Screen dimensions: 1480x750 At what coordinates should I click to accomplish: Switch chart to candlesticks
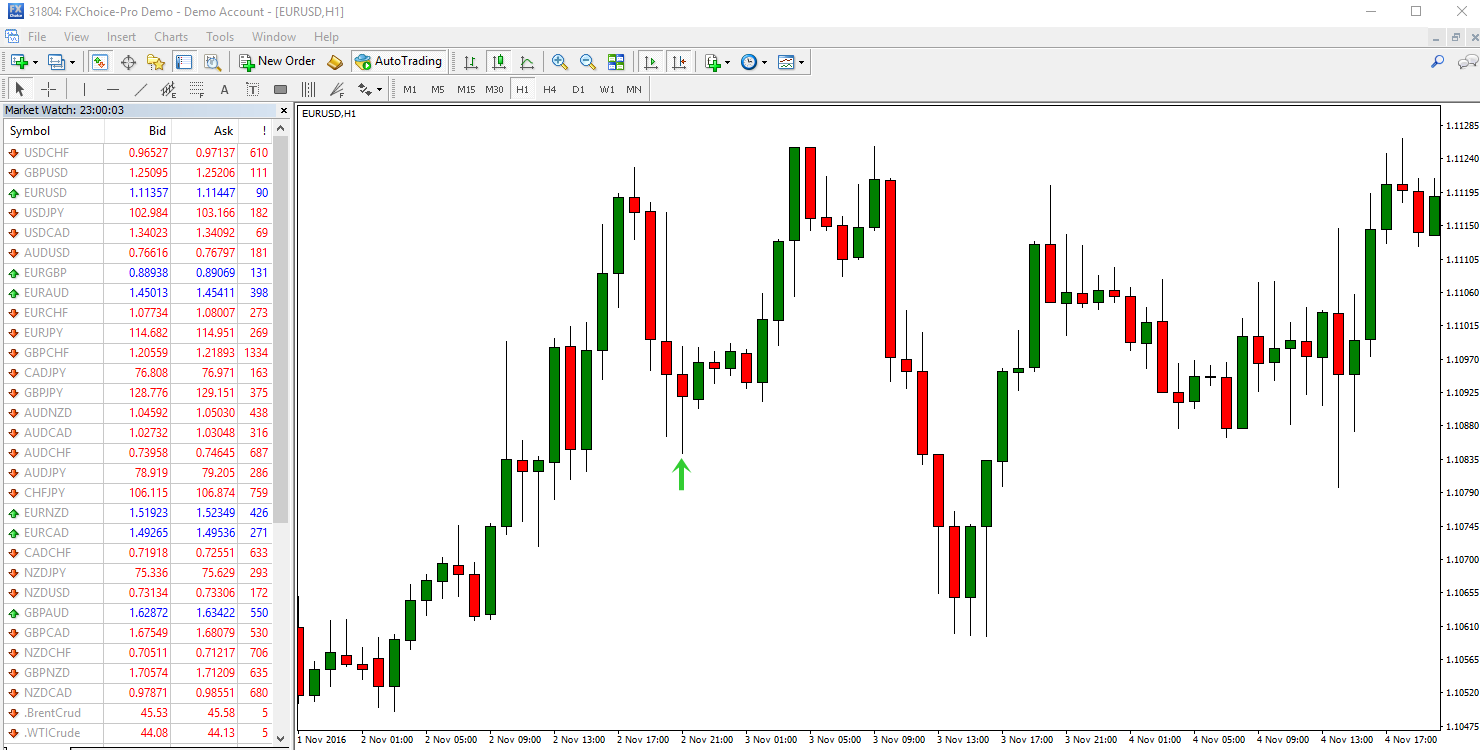(x=499, y=62)
